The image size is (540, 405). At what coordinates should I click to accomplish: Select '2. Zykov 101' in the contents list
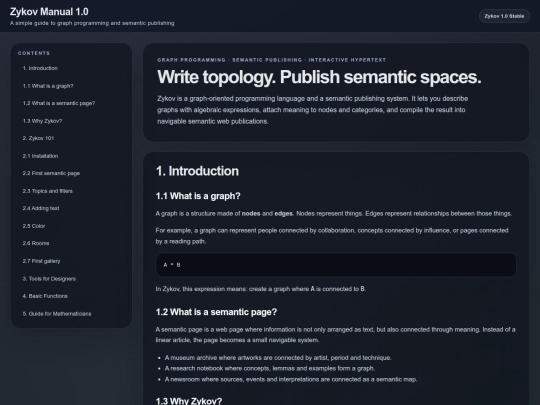tap(38, 138)
